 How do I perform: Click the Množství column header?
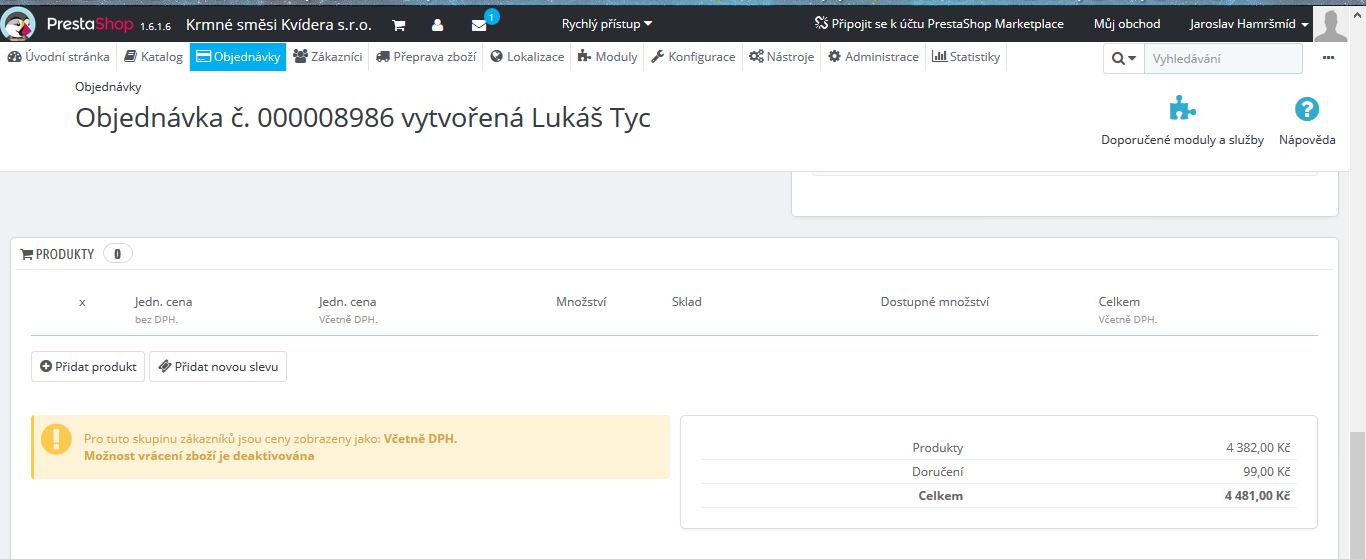pyautogui.click(x=581, y=302)
